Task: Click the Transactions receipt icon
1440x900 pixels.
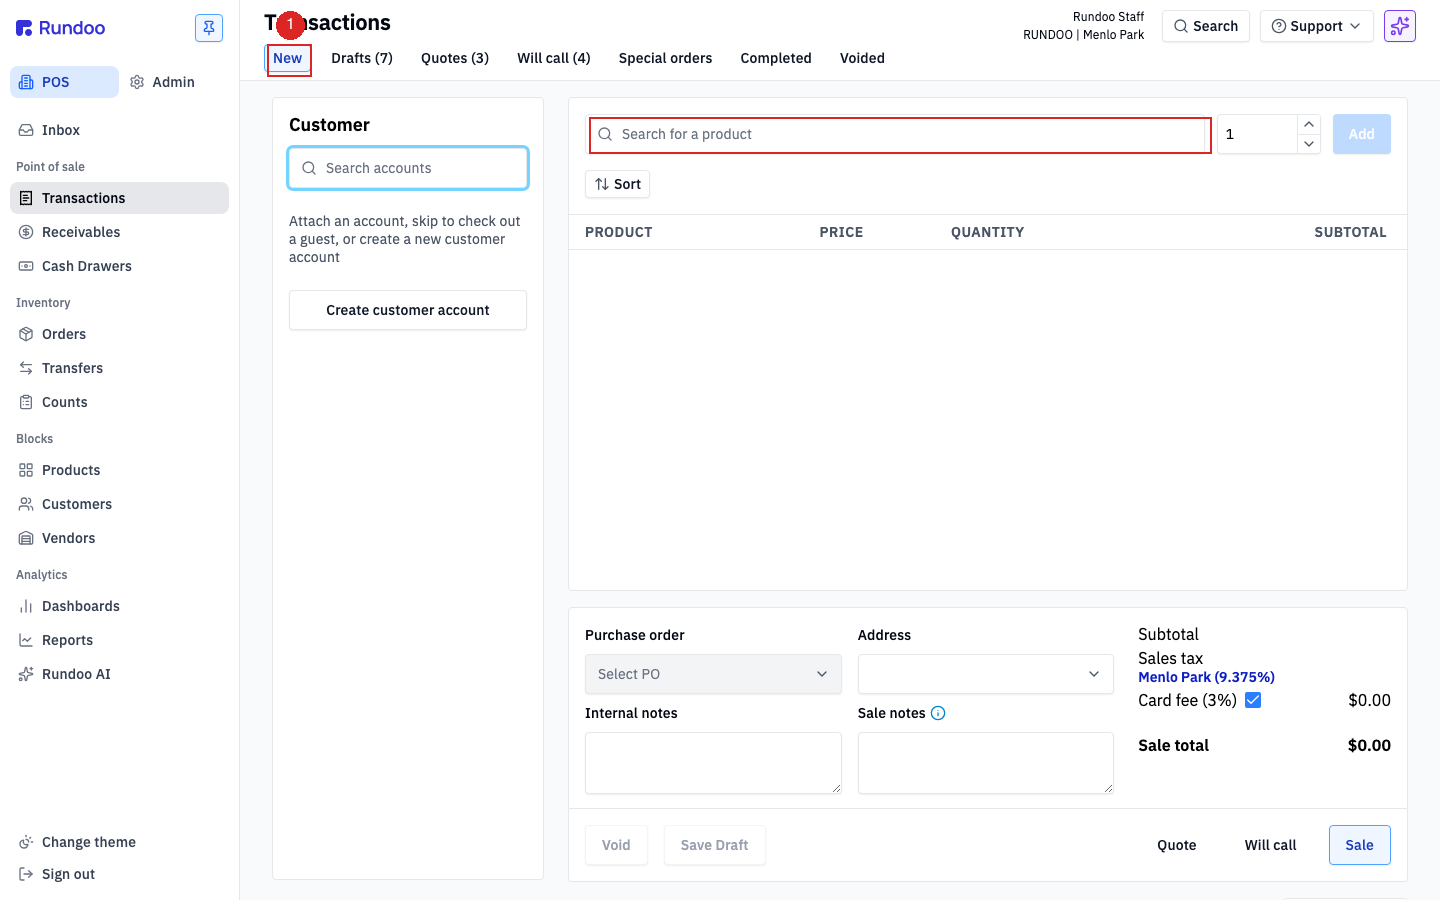Action: click(26, 198)
